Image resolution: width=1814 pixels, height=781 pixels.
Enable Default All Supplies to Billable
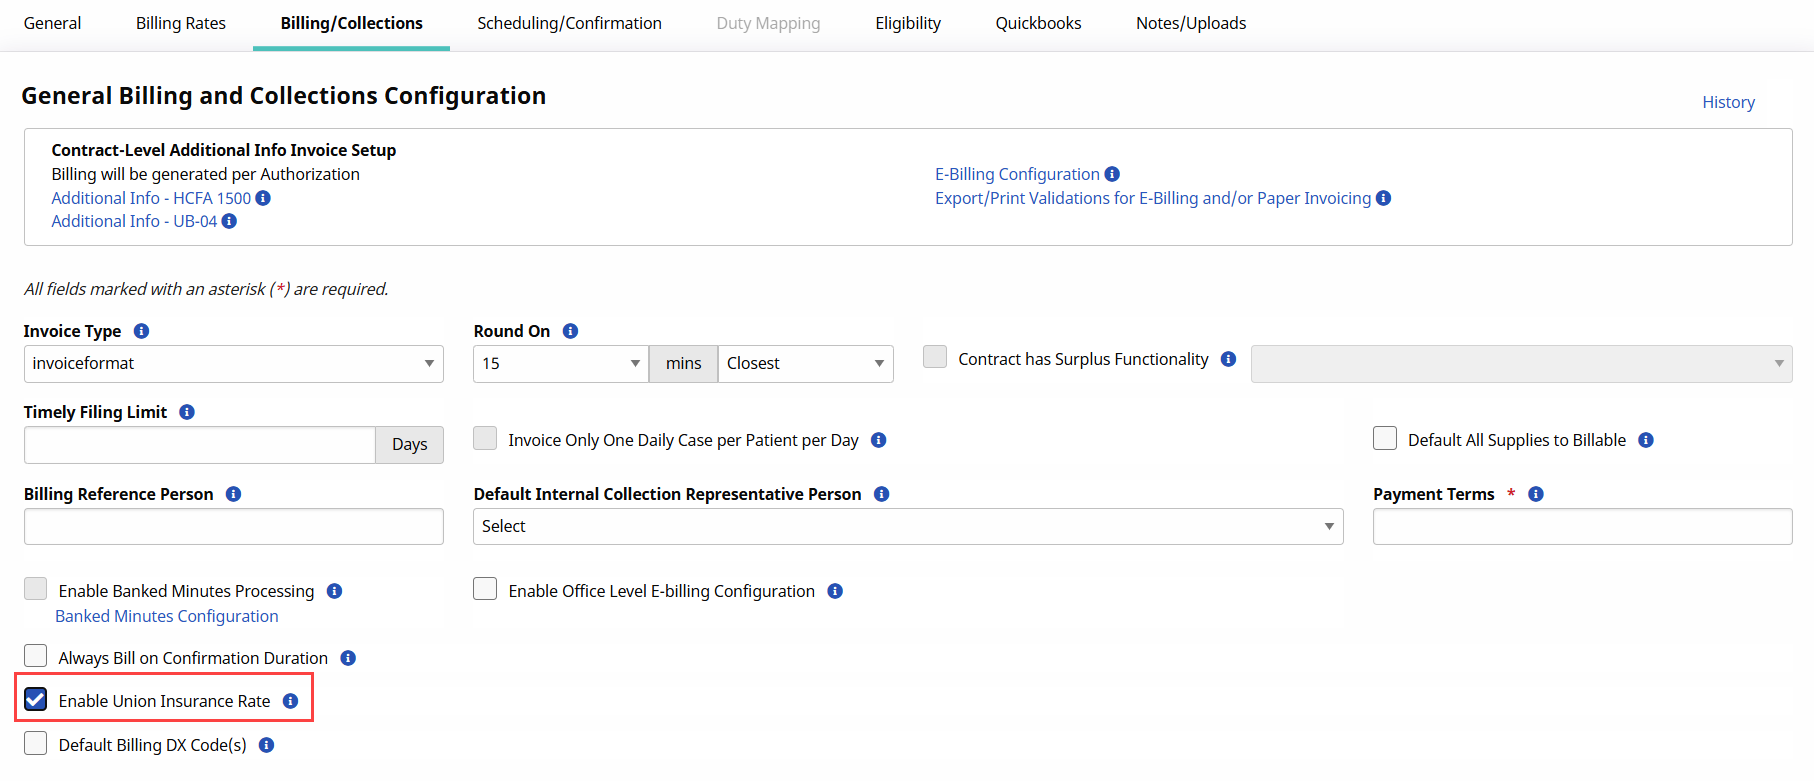(x=1385, y=438)
